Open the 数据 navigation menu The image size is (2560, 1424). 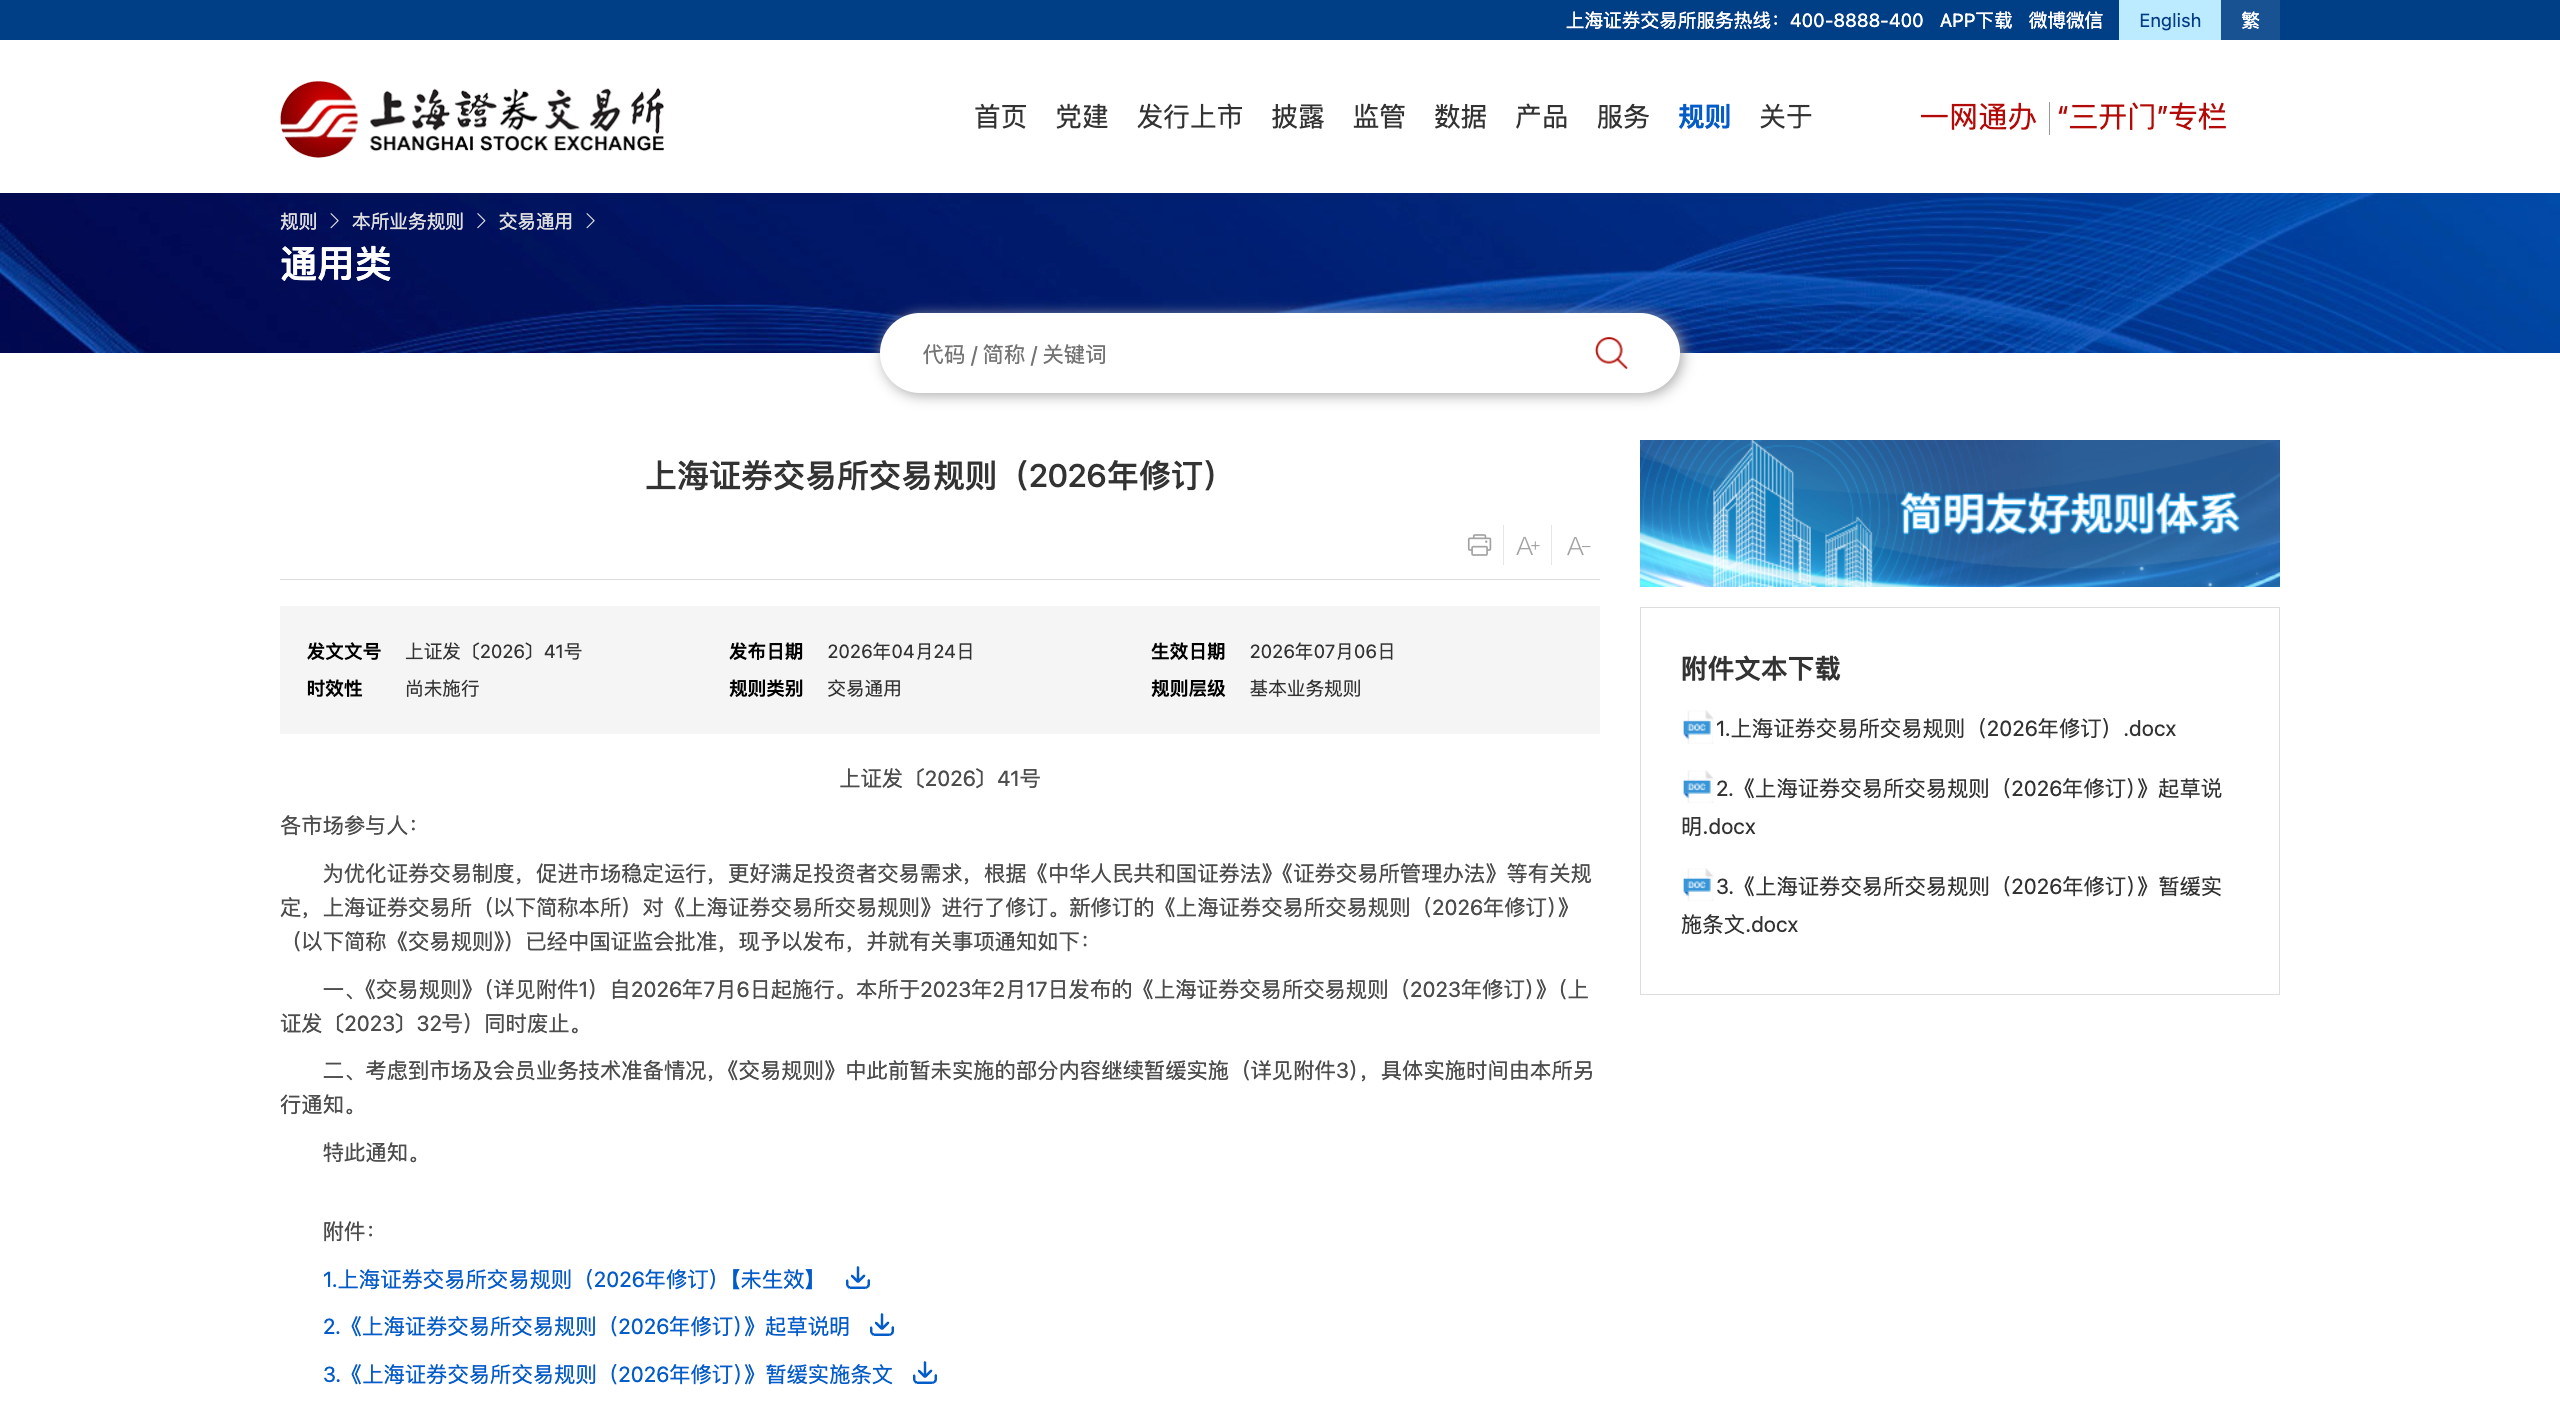pos(1459,117)
